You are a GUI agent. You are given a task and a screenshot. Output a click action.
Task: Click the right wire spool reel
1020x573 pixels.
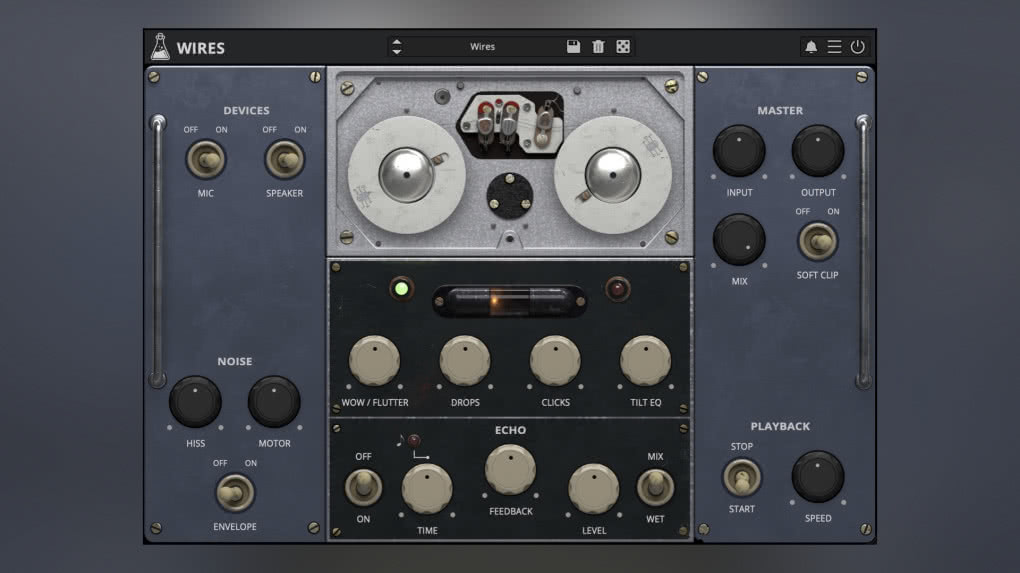click(613, 175)
